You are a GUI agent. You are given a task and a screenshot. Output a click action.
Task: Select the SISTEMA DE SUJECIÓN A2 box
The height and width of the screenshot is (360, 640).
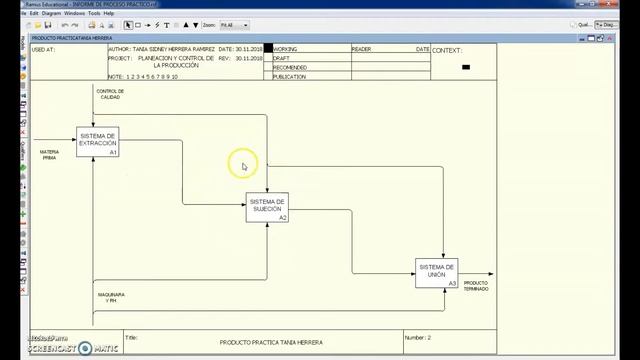coord(267,207)
